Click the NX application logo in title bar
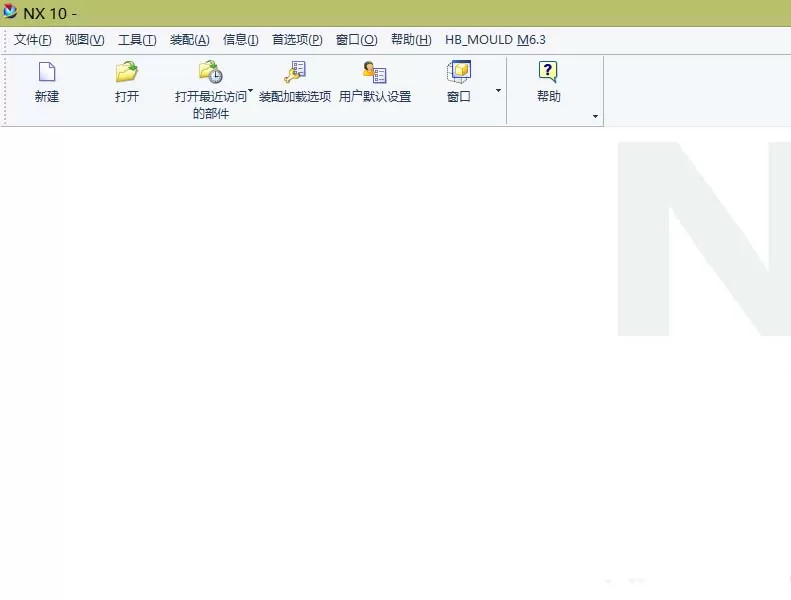791x600 pixels. (10, 11)
